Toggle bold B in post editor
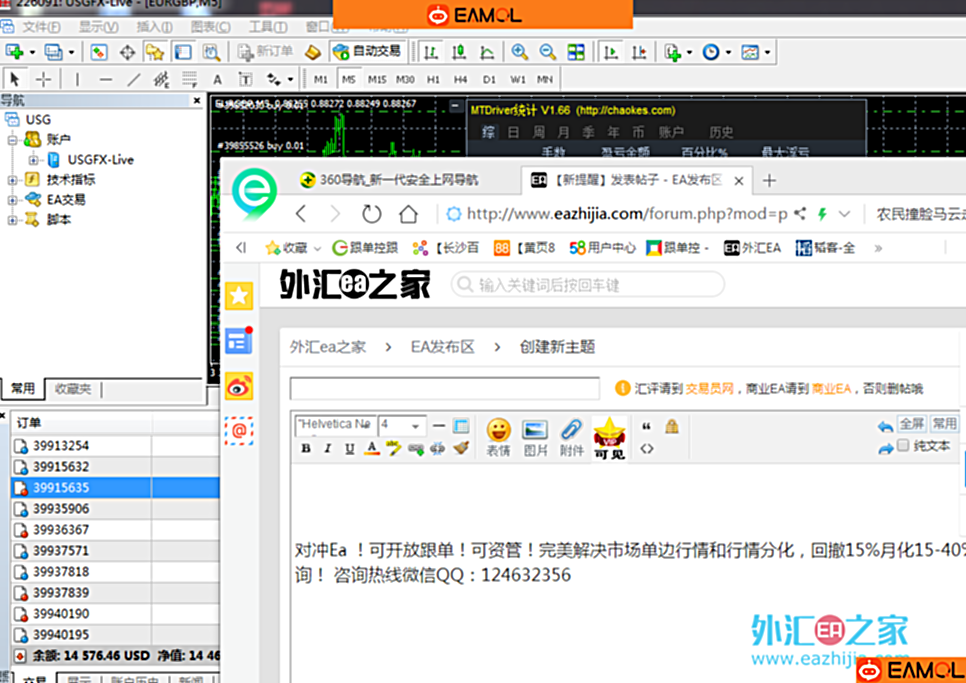Image resolution: width=966 pixels, height=683 pixels. (306, 449)
